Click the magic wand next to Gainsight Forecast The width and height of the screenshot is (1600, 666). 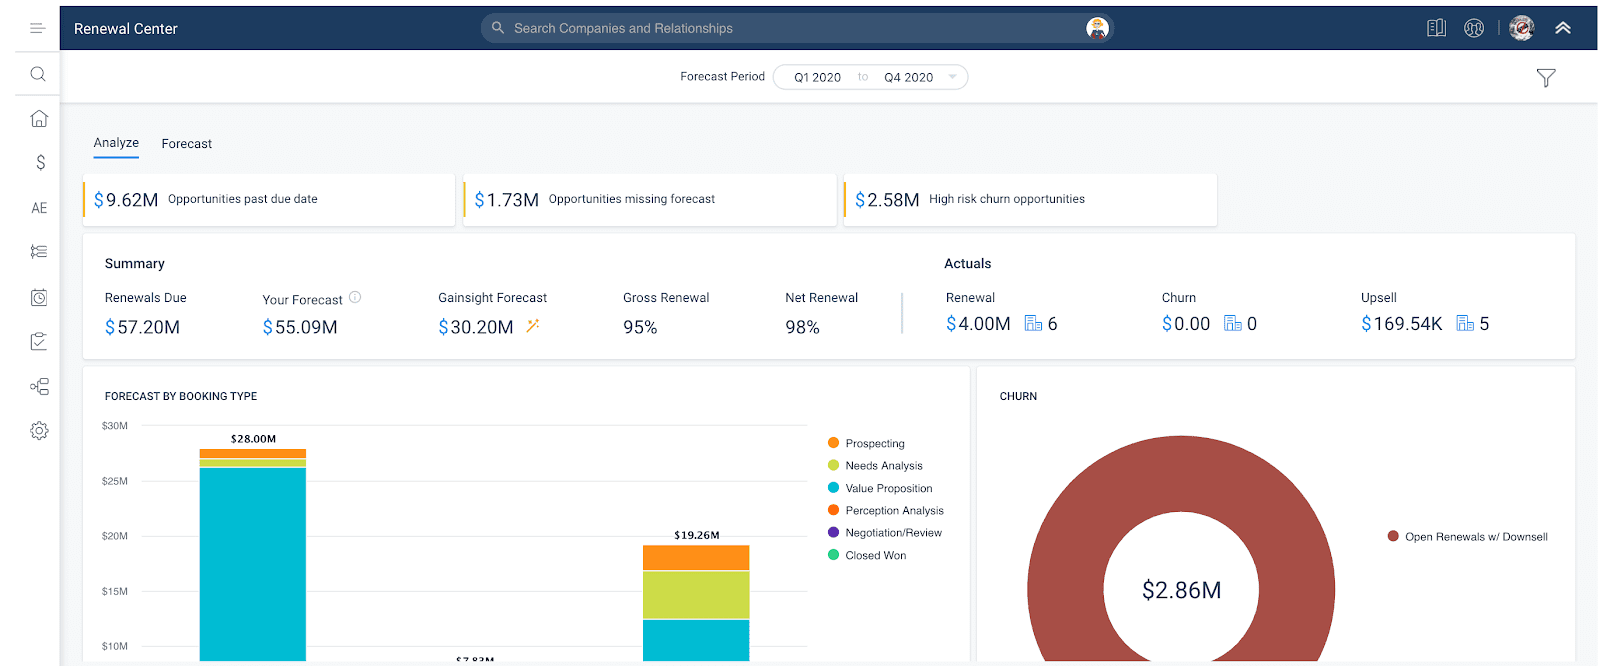pyautogui.click(x=533, y=325)
